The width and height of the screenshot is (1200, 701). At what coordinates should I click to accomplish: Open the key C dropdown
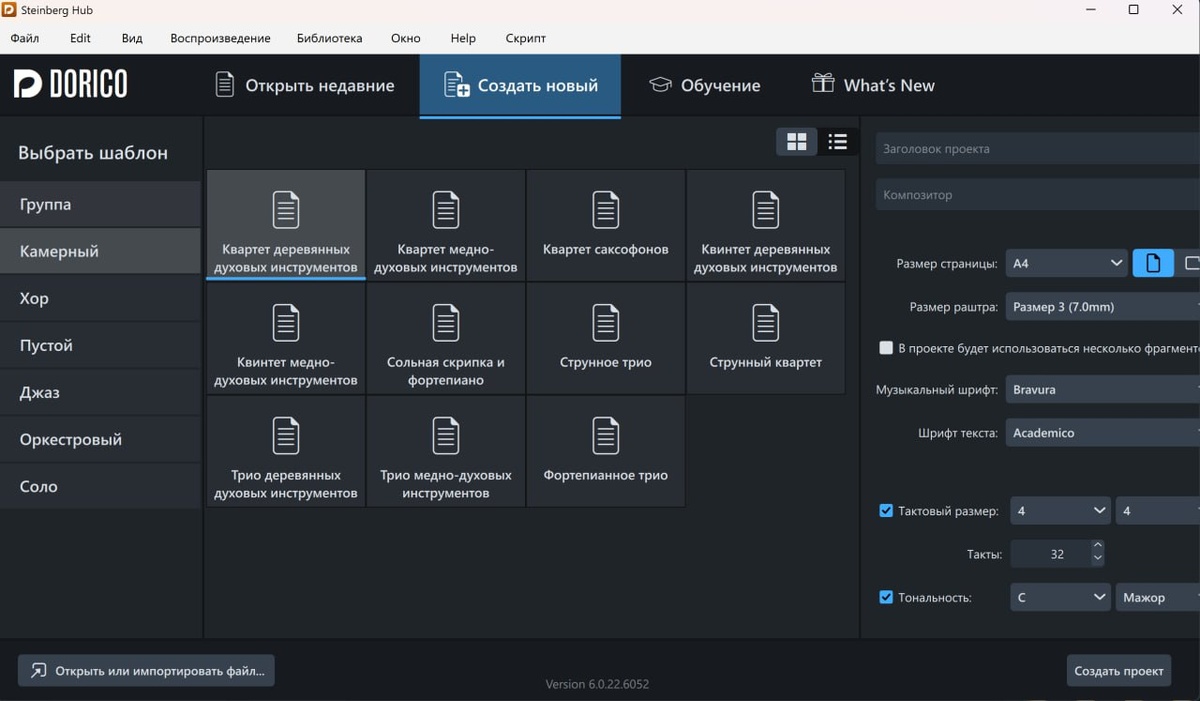tap(1060, 597)
